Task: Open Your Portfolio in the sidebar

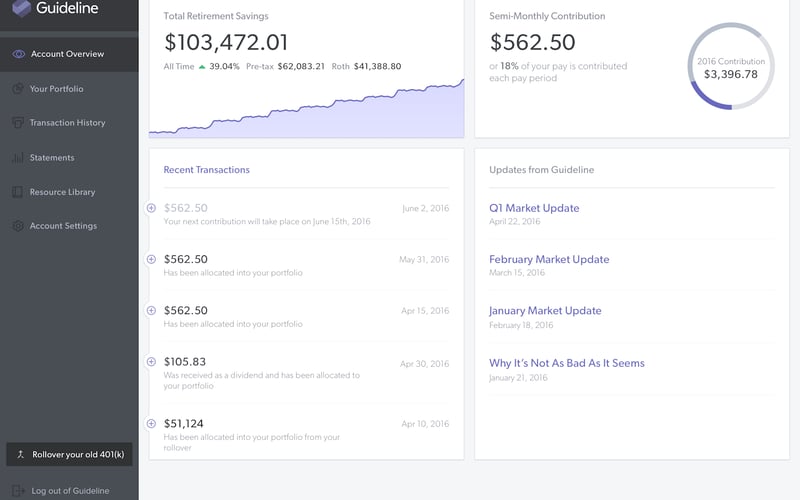Action: point(56,89)
